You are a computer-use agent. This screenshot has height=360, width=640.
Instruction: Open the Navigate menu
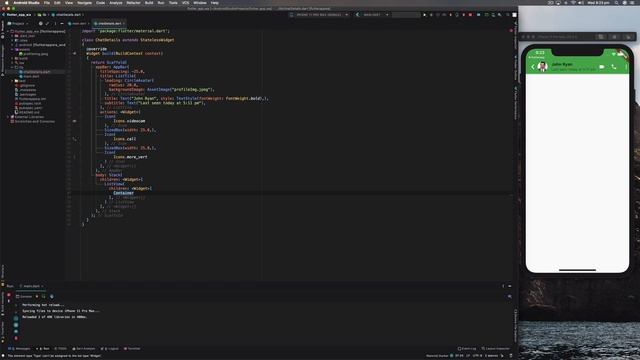84,2
